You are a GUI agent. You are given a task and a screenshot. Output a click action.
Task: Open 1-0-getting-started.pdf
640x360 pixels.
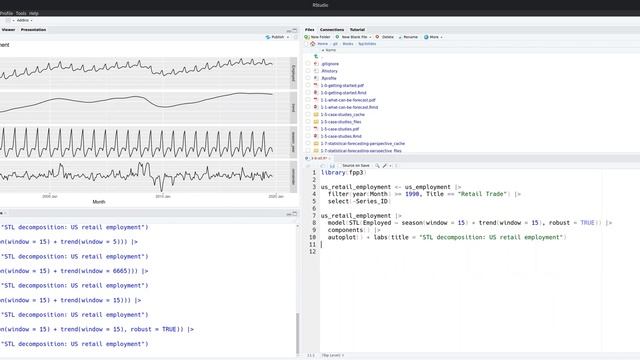pyautogui.click(x=342, y=85)
